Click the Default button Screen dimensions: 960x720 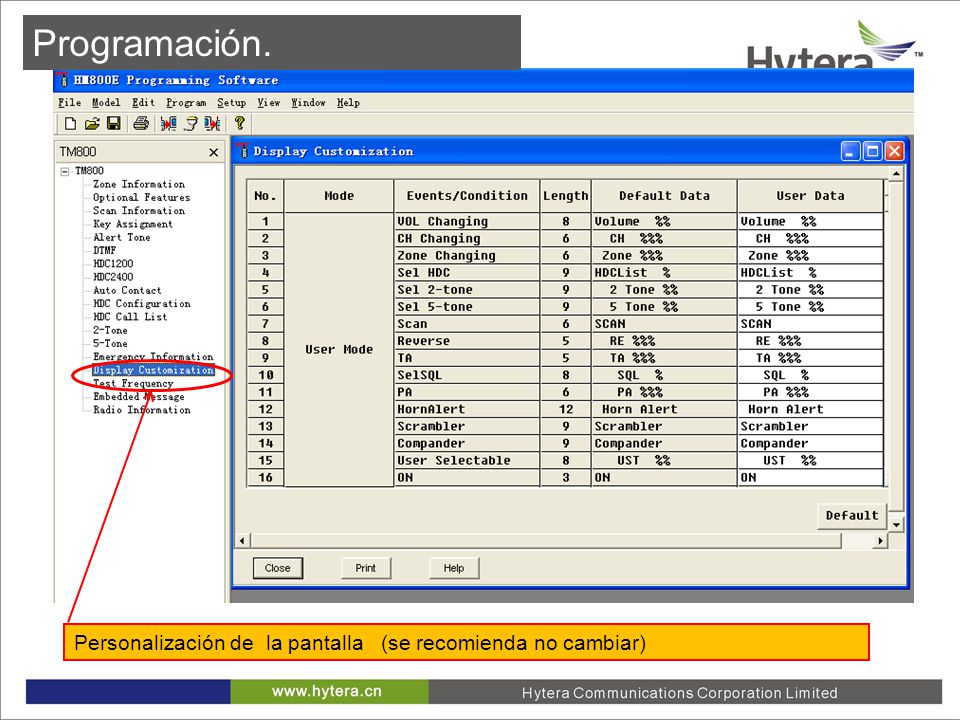point(852,516)
